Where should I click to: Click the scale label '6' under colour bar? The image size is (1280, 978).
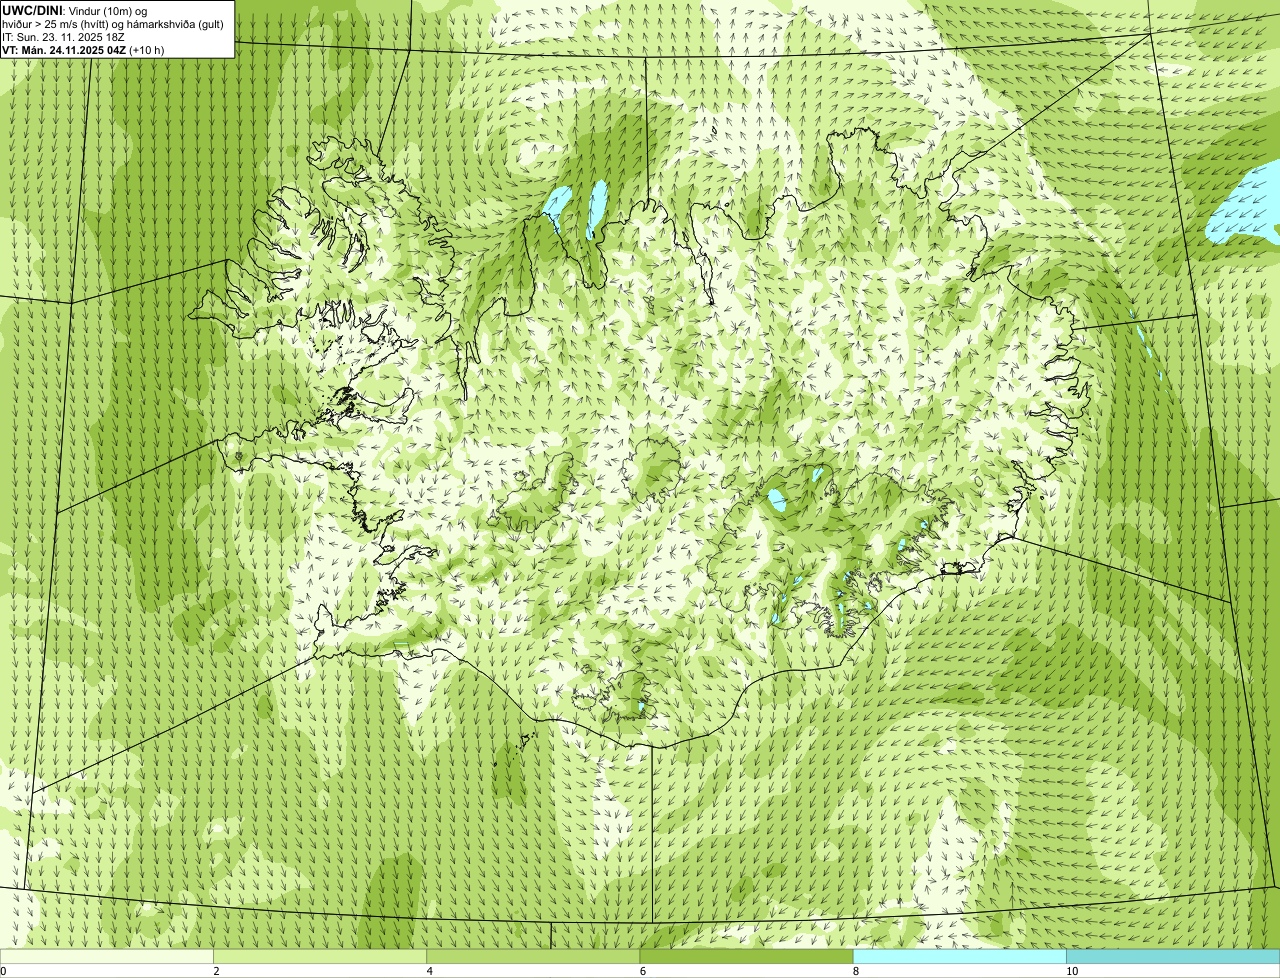(642, 971)
